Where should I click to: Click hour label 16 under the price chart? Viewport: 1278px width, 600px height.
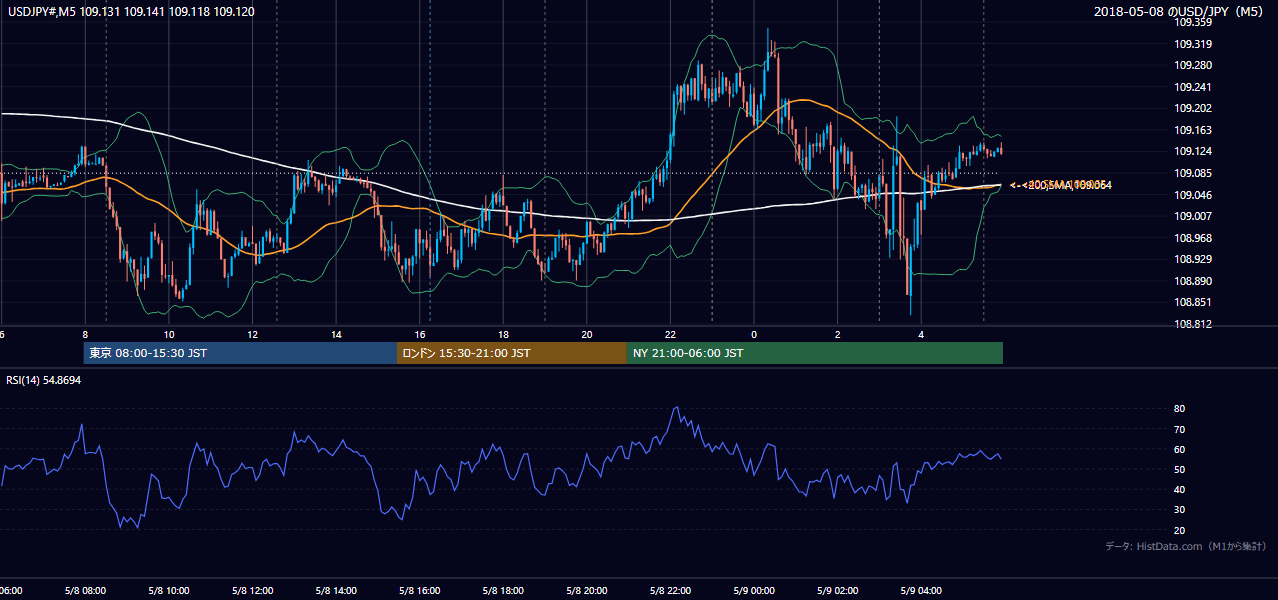pyautogui.click(x=421, y=335)
